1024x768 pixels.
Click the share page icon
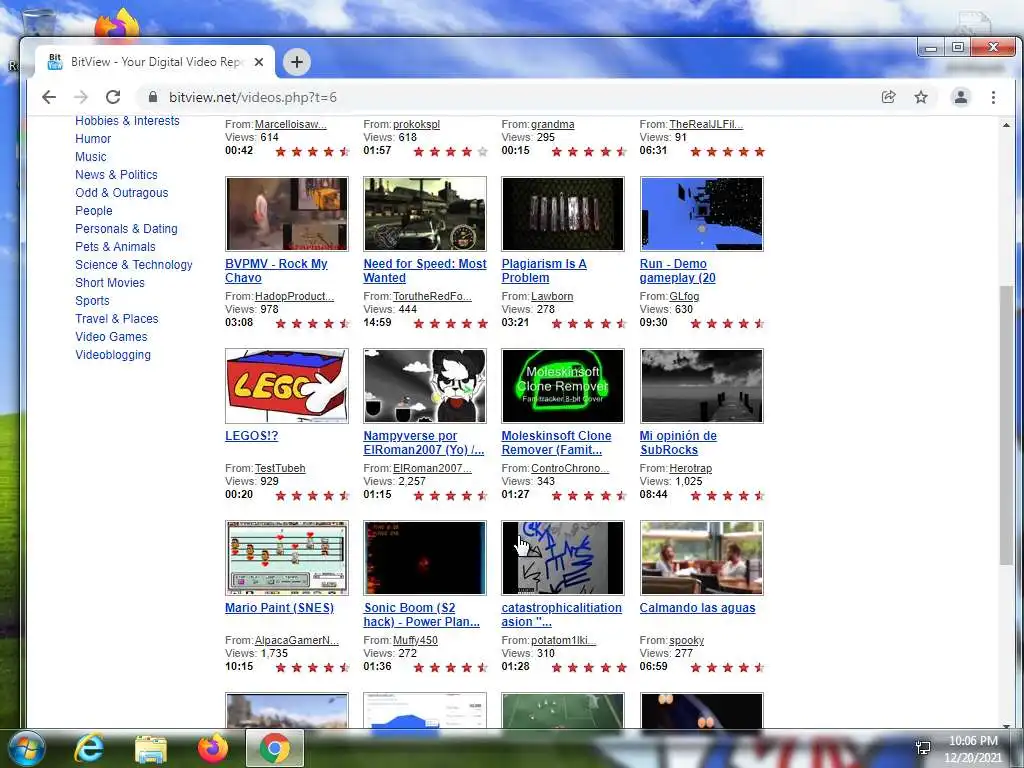coord(888,97)
